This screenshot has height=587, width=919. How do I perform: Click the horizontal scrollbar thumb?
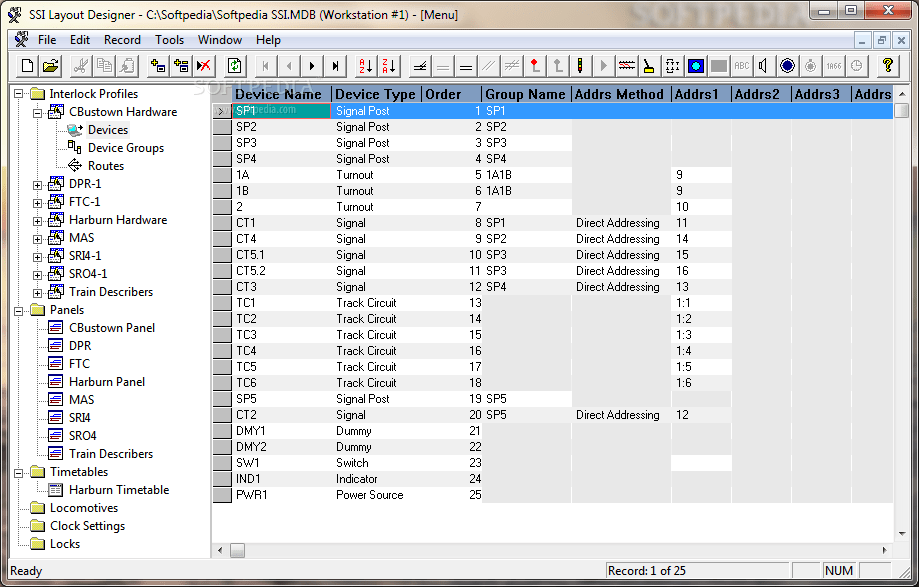coord(237,549)
